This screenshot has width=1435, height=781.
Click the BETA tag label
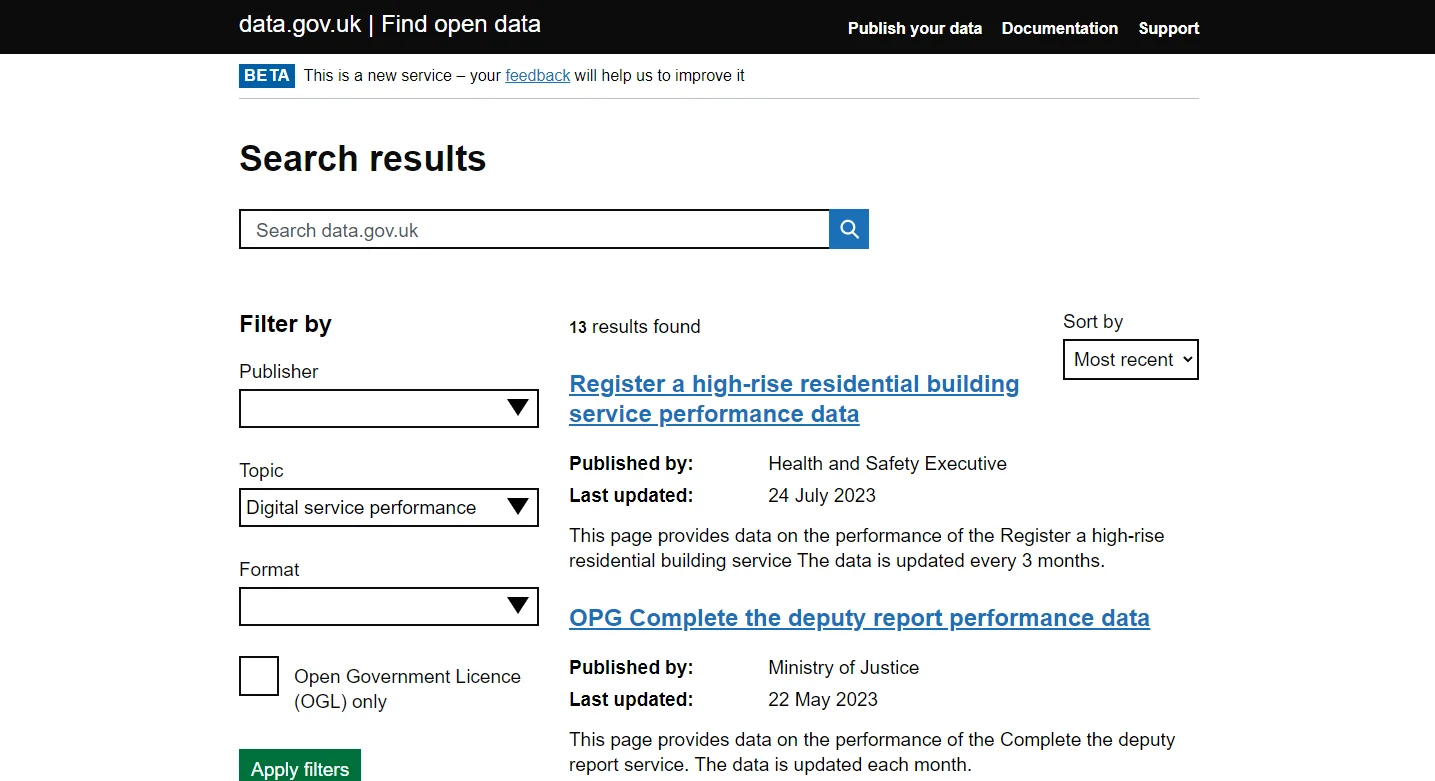coord(267,75)
